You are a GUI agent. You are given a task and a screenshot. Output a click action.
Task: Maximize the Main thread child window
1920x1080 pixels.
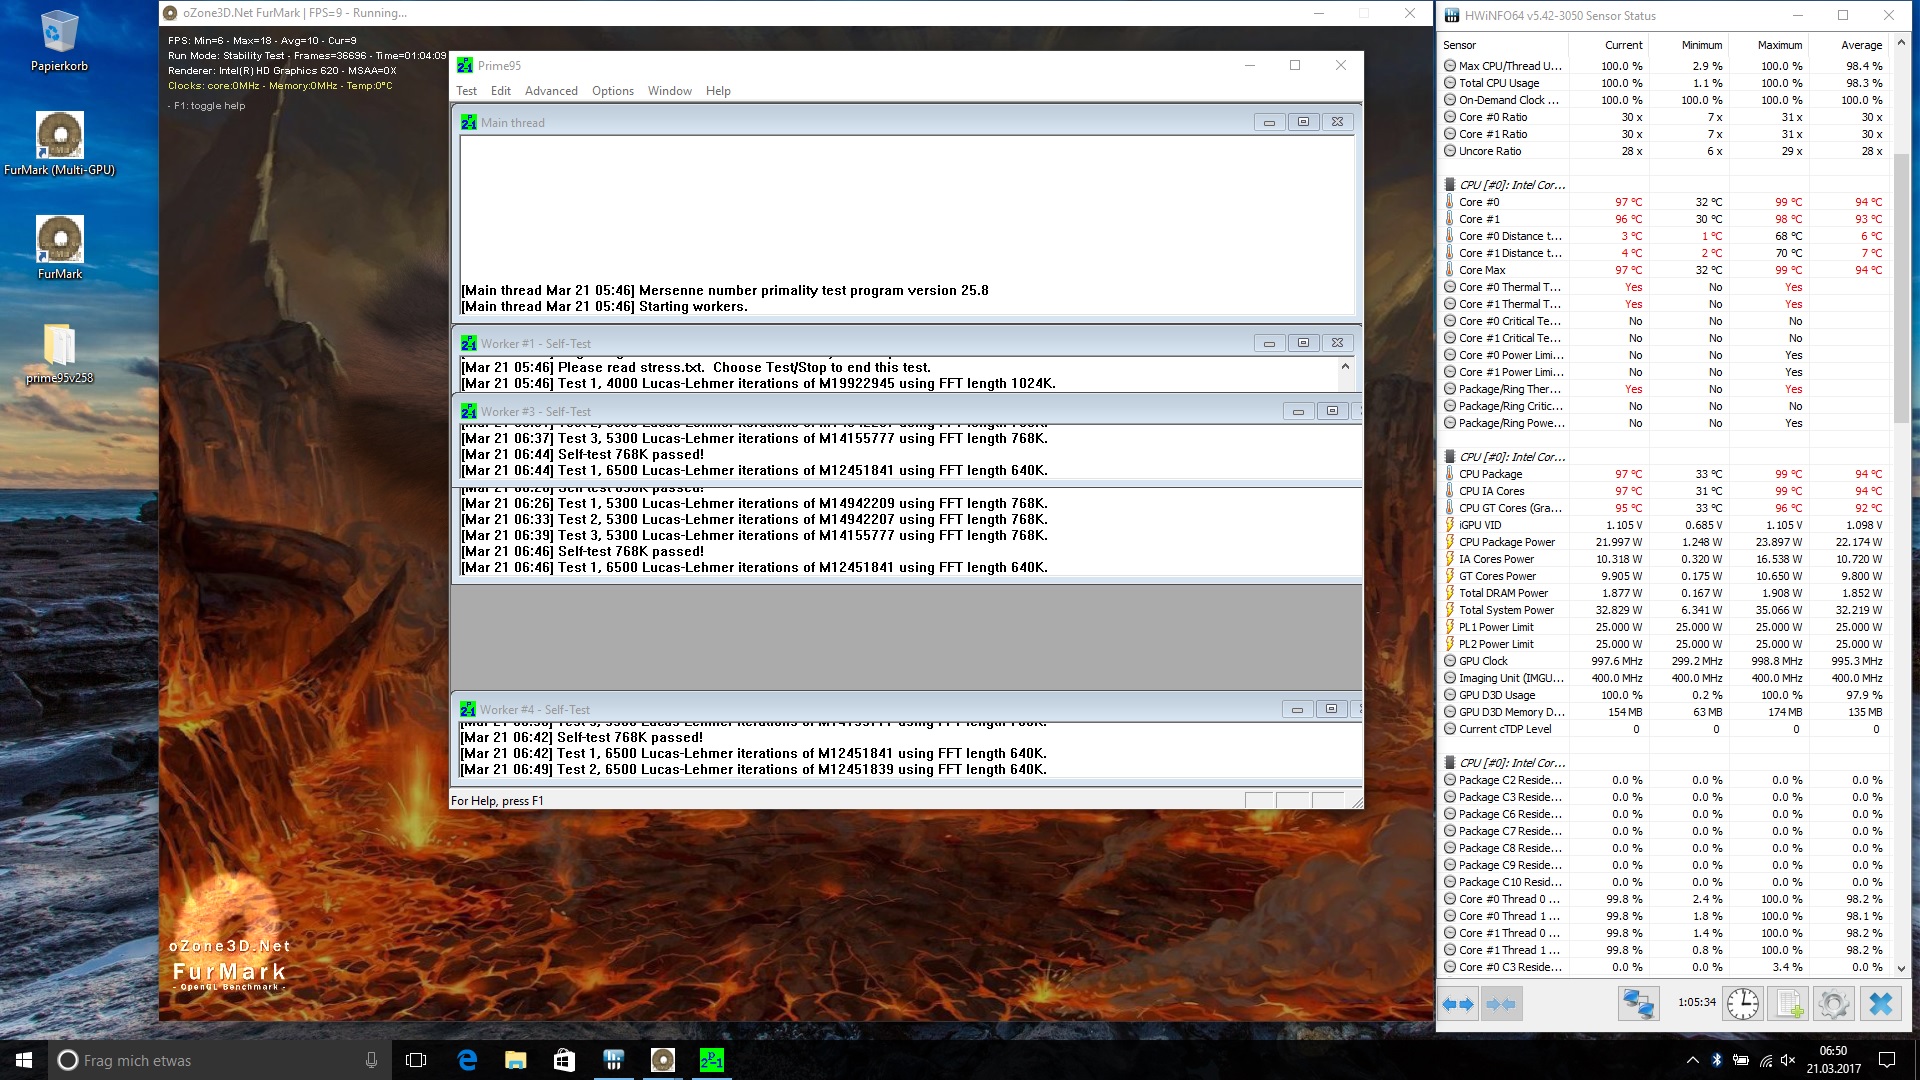1303,122
